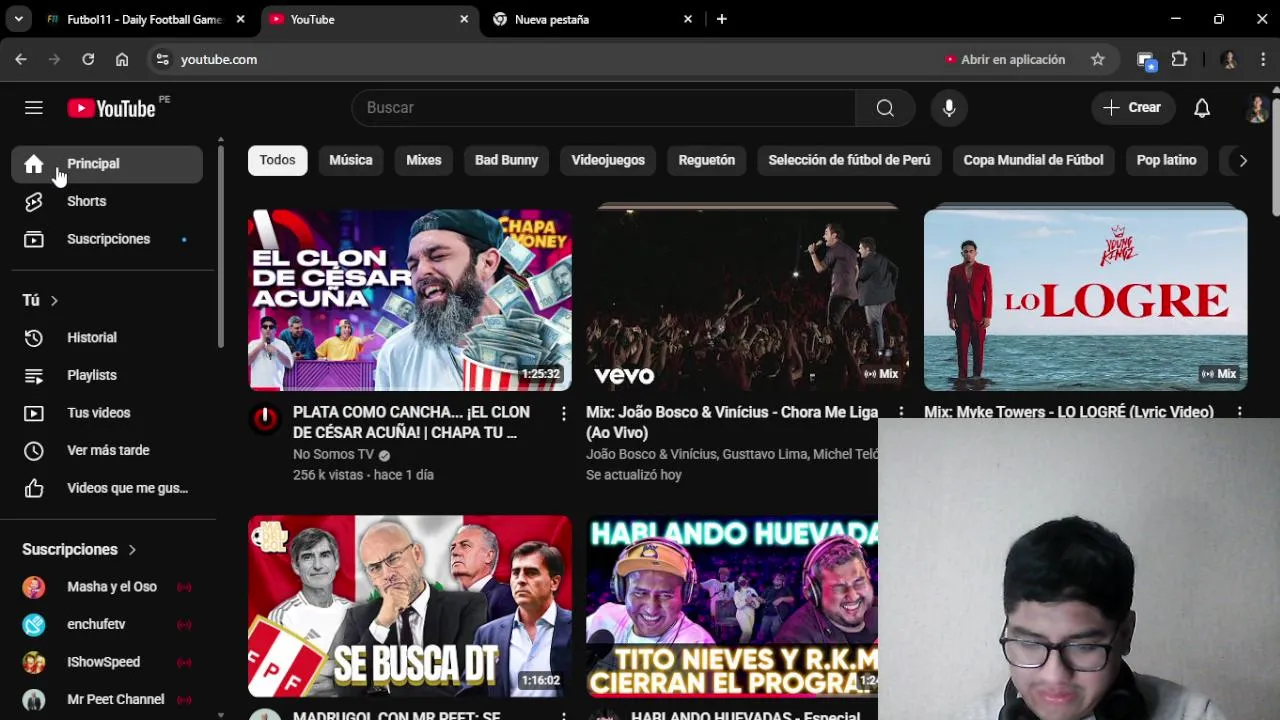Viewport: 1280px width, 720px height.
Task: Play the SE BUSCA DT thumbnail
Action: [410, 606]
